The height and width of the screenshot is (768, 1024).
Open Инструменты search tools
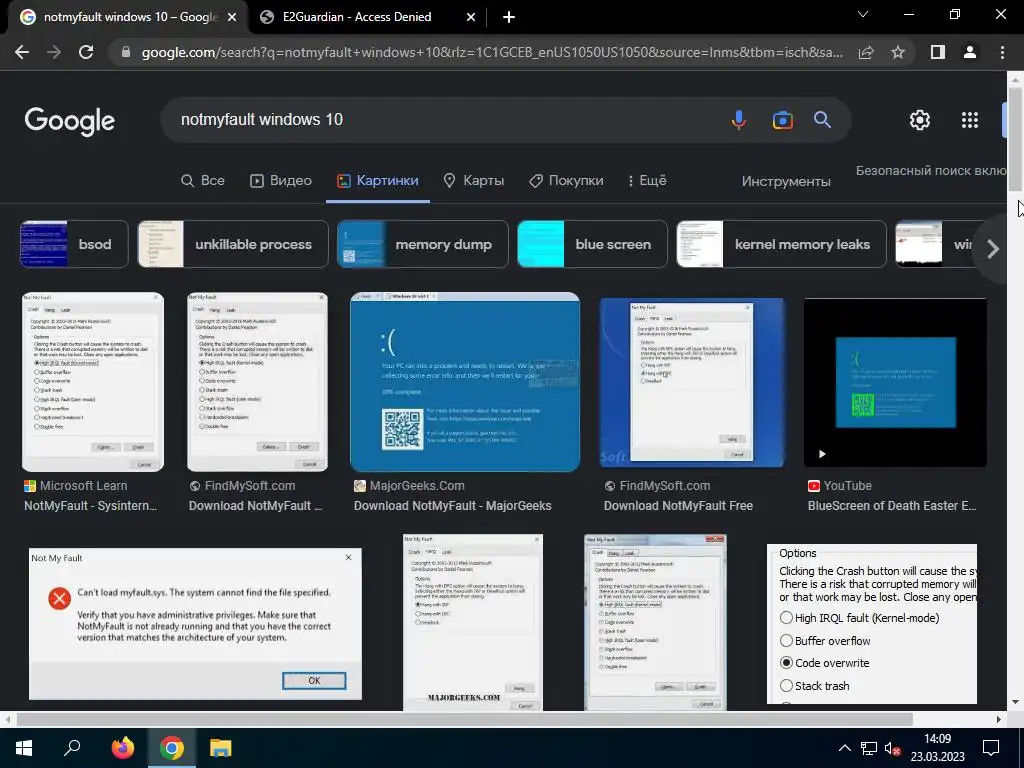786,182
